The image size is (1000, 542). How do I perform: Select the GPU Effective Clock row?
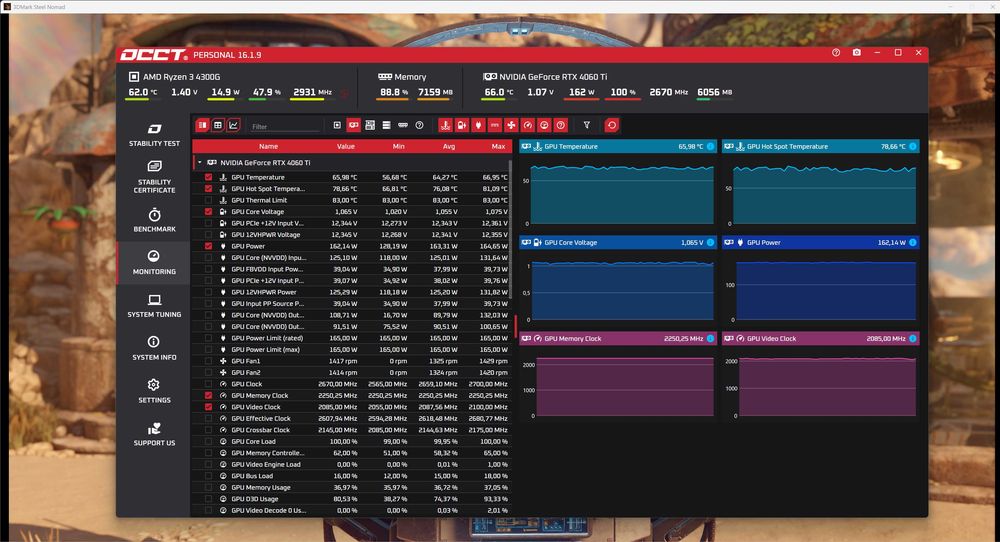[352, 418]
